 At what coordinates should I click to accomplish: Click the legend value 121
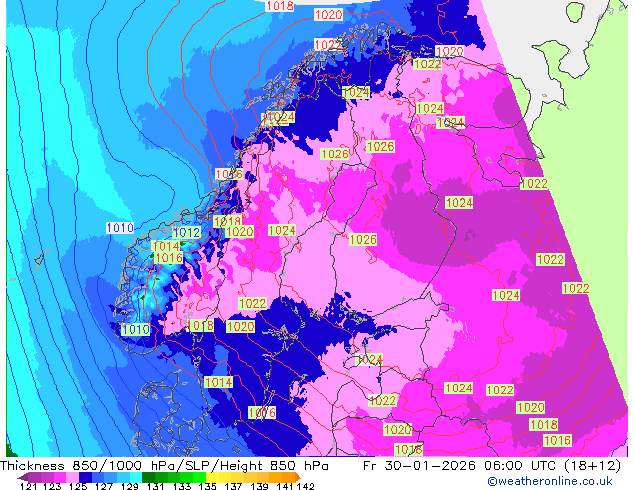pyautogui.click(x=28, y=486)
